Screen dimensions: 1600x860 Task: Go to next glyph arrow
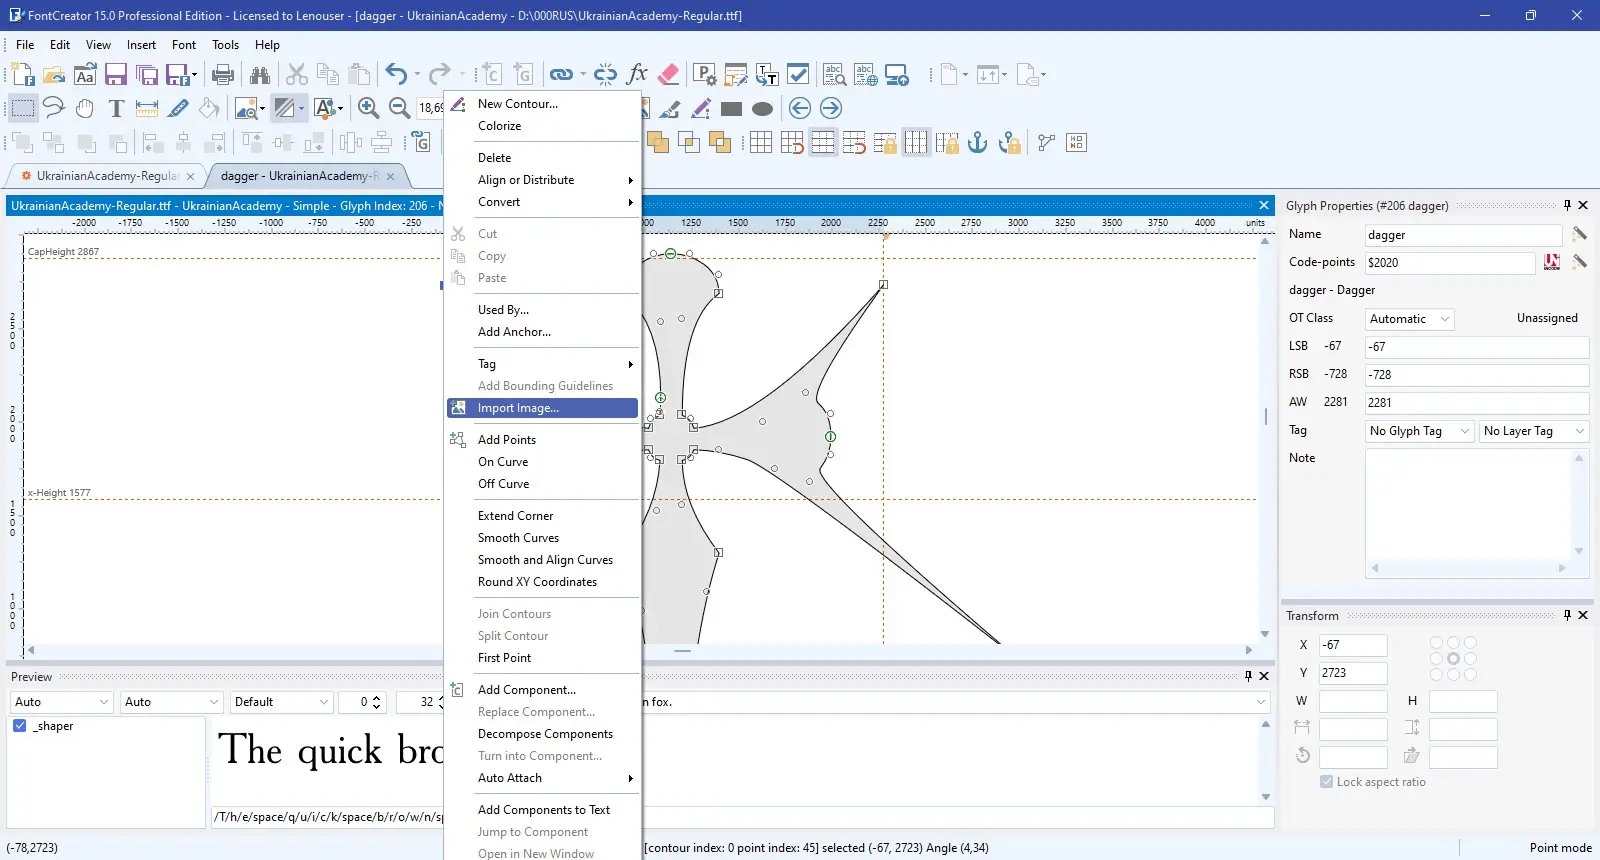[x=831, y=108]
